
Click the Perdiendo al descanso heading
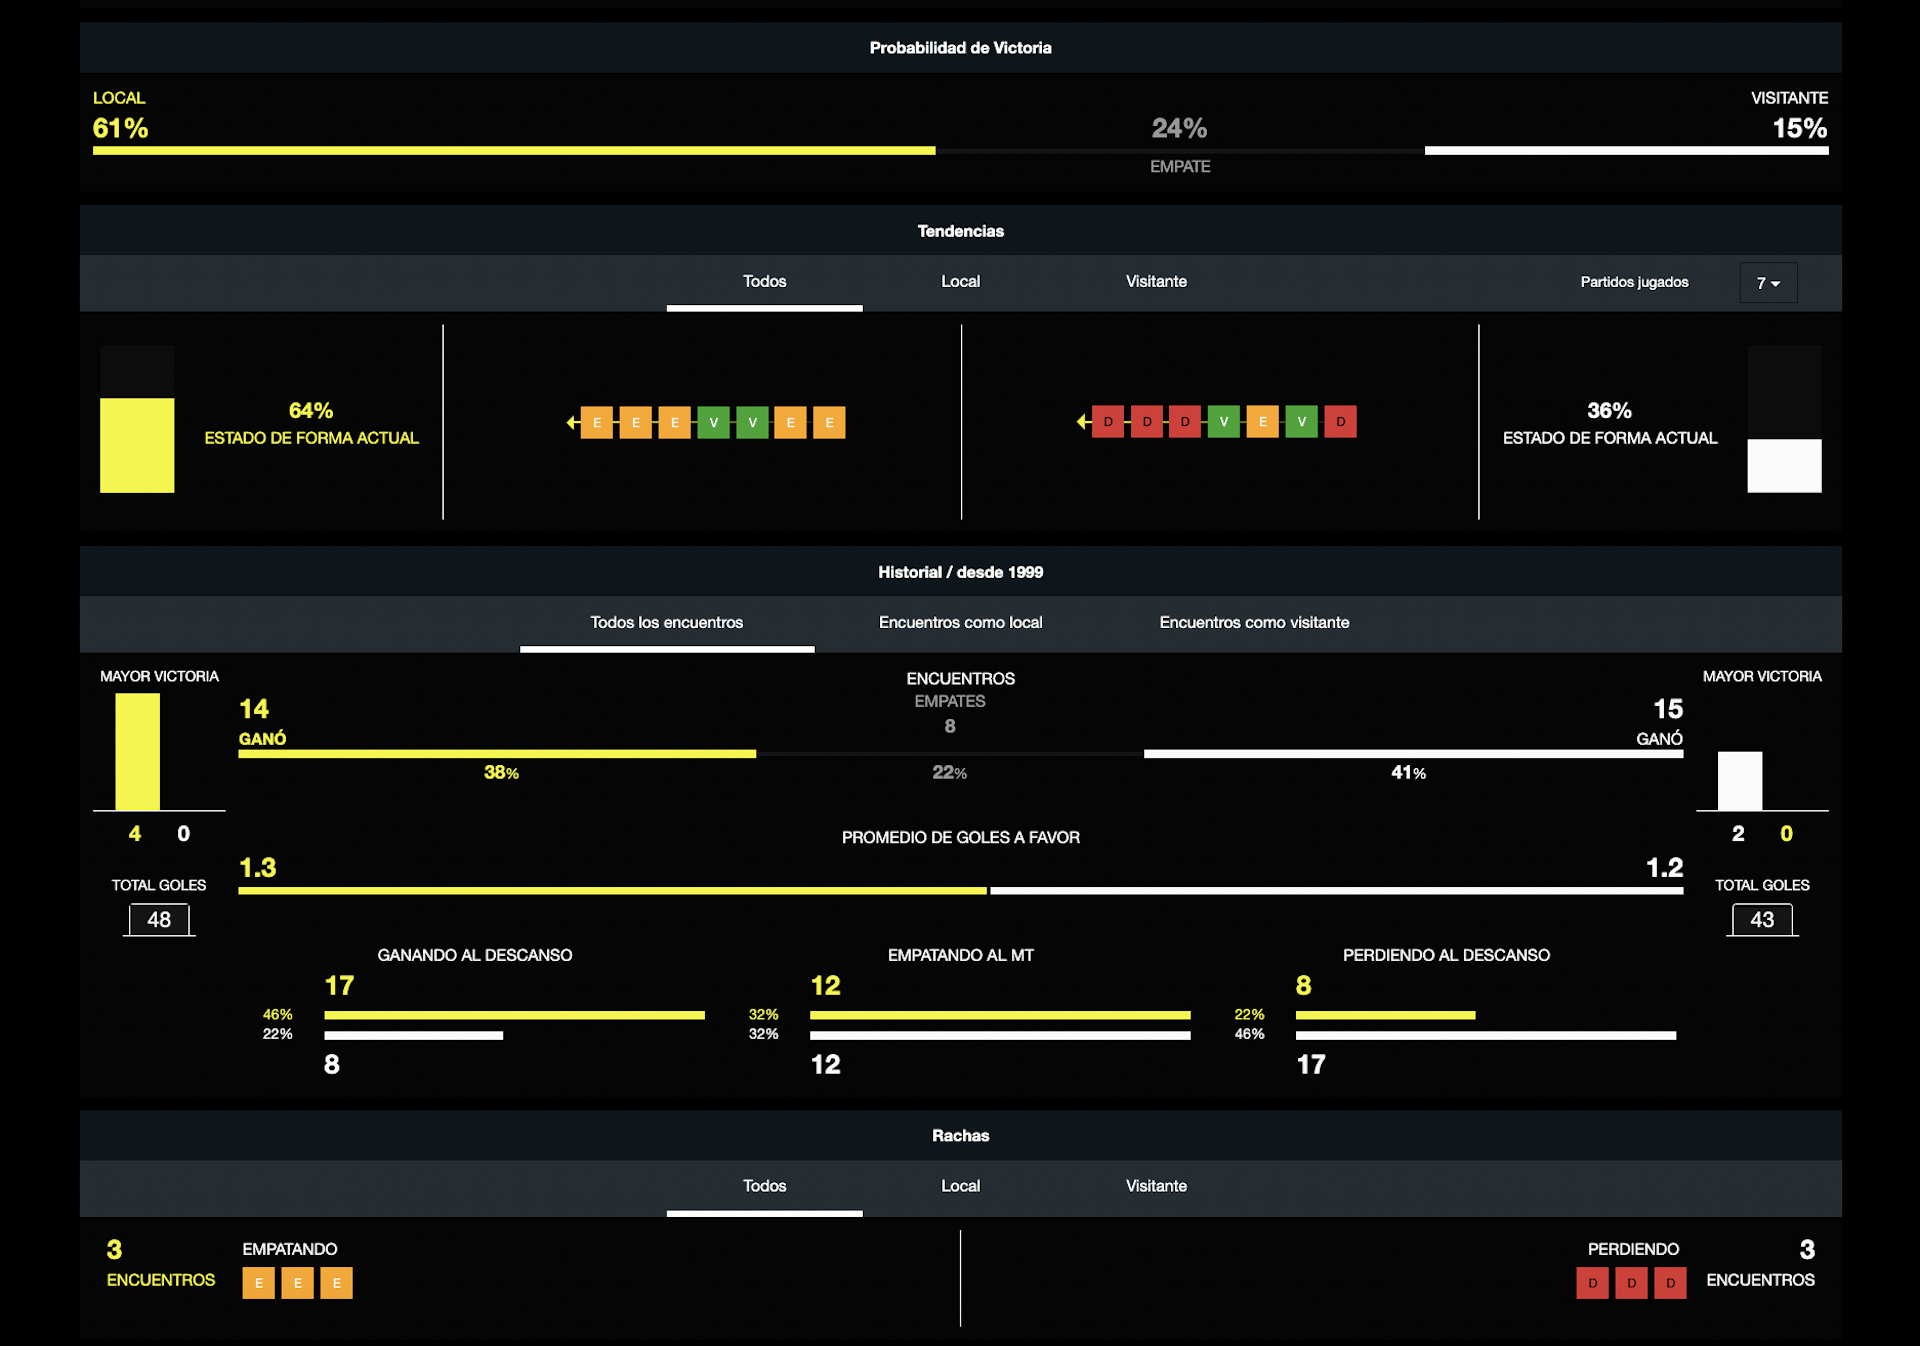[1446, 955]
